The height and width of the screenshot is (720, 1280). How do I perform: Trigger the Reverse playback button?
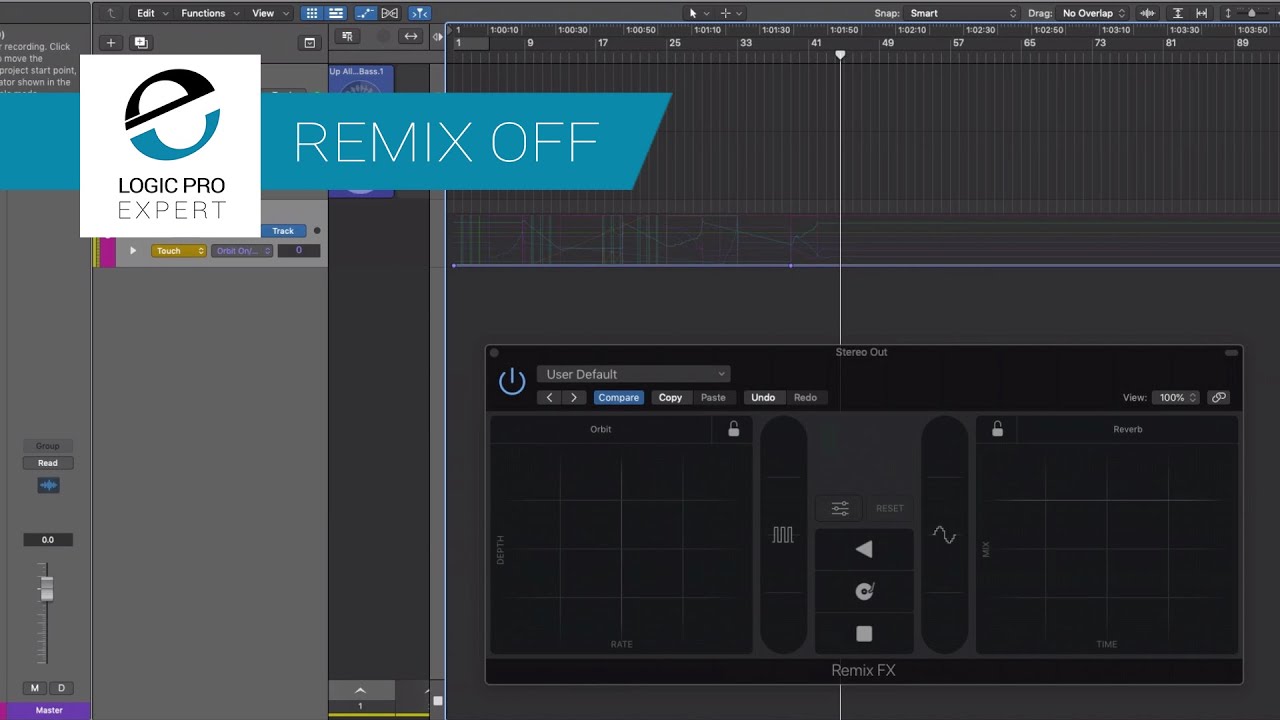[864, 549]
